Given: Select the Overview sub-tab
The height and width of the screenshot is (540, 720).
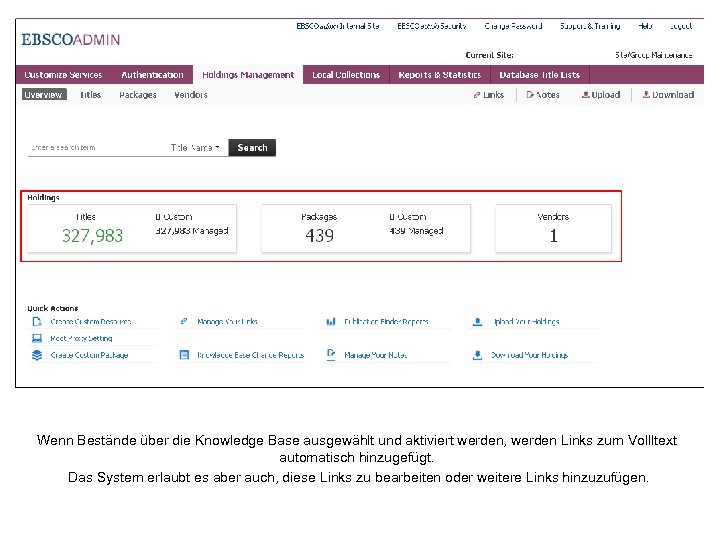Looking at the screenshot, I should [x=44, y=95].
